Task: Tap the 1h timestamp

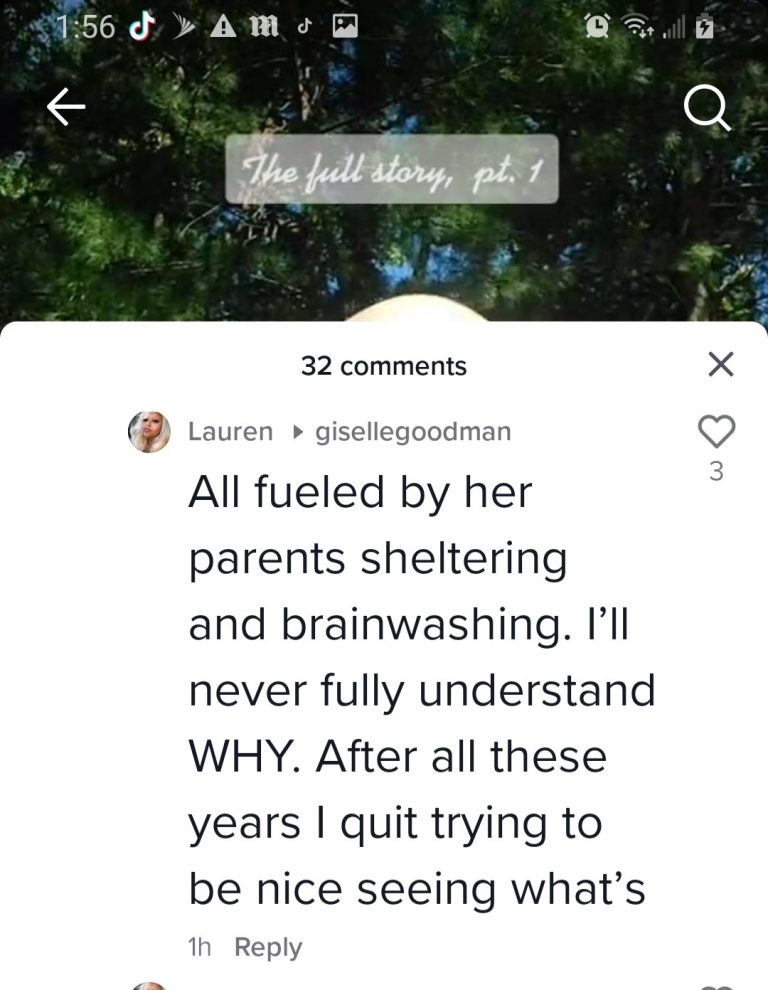Action: tap(200, 947)
